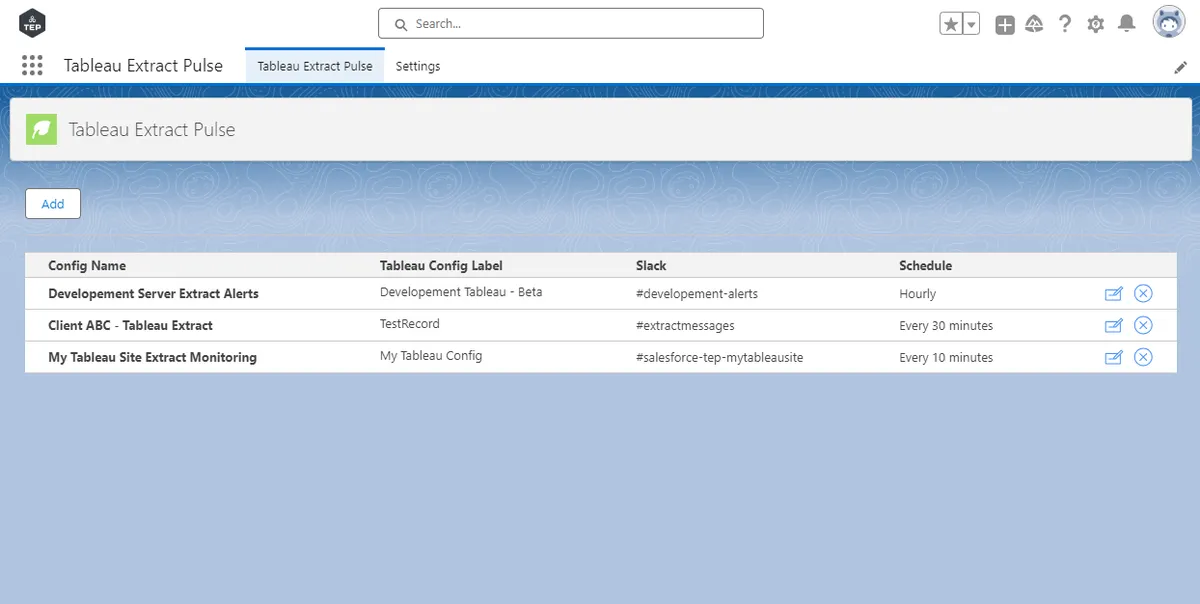Switch to the Settings tab
1200x604 pixels.
click(418, 66)
